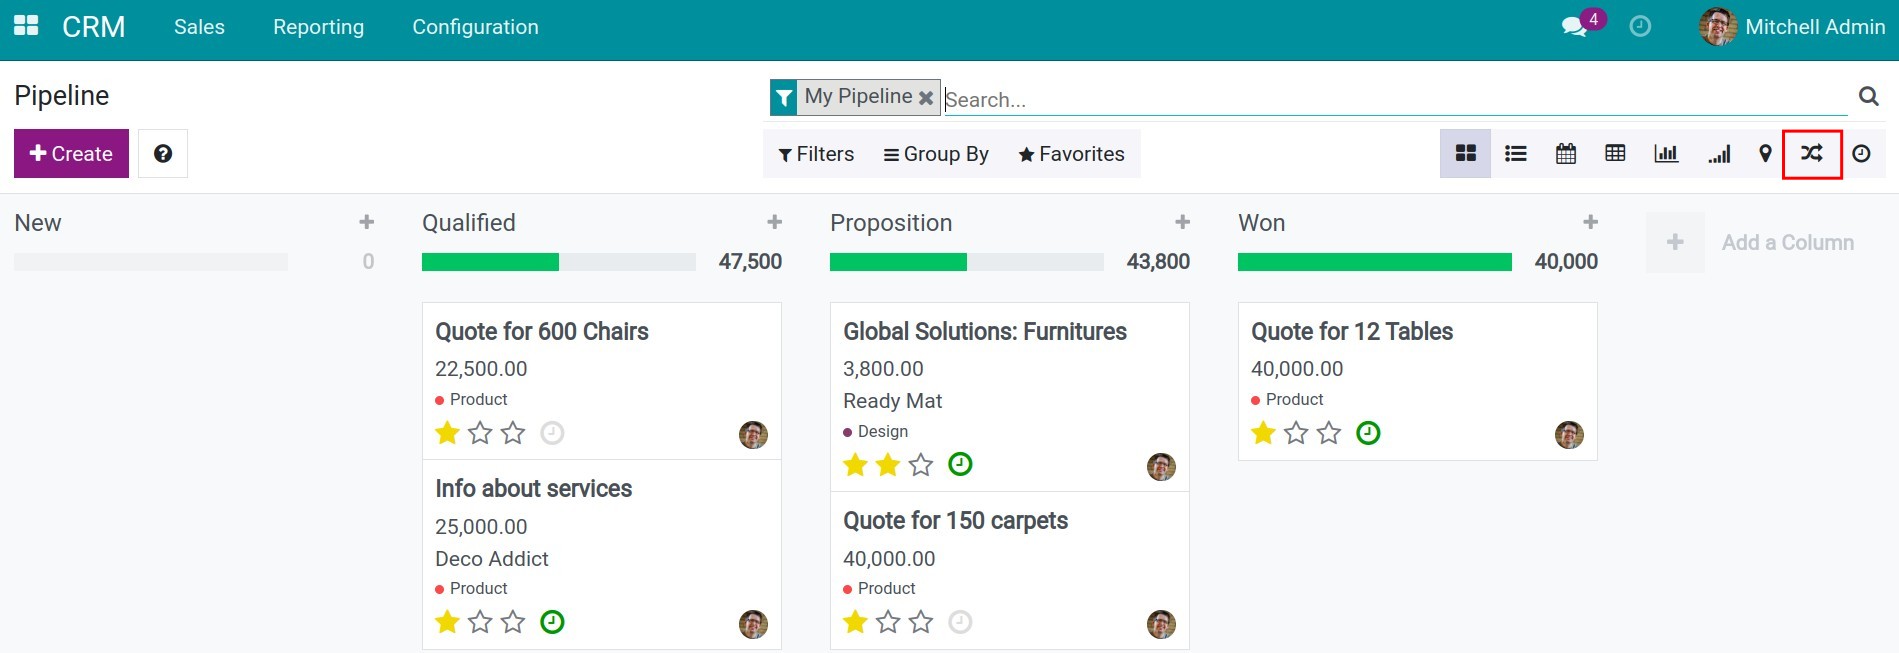Set second star on Quote for 12 Tables
Screen dimensions: 1899x653
coord(1296,433)
